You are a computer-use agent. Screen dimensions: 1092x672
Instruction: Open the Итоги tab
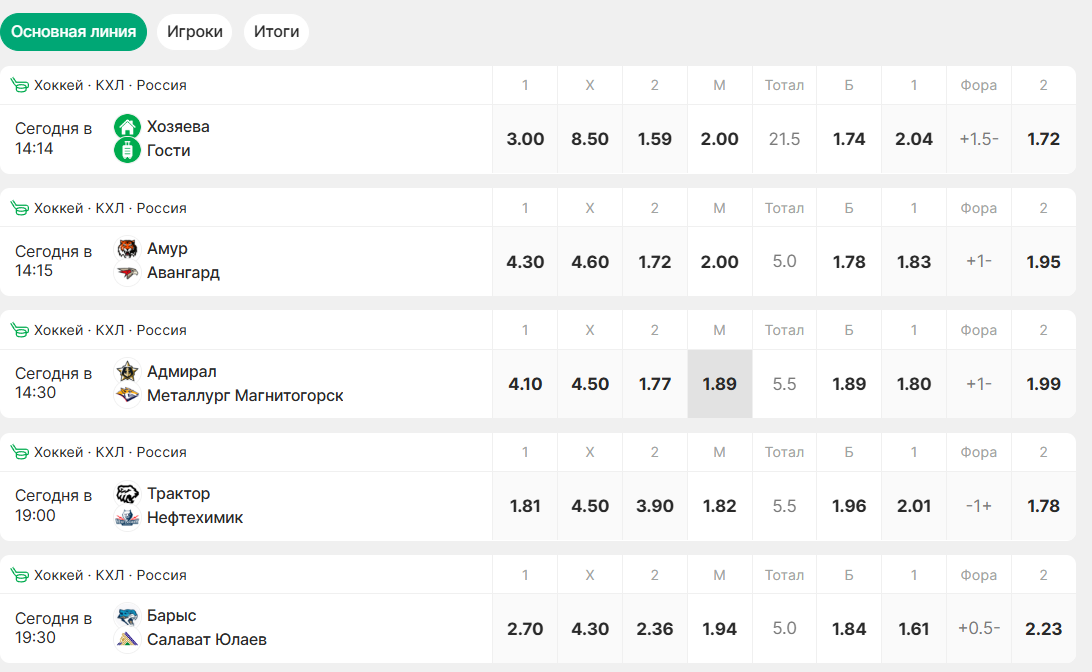point(276,32)
